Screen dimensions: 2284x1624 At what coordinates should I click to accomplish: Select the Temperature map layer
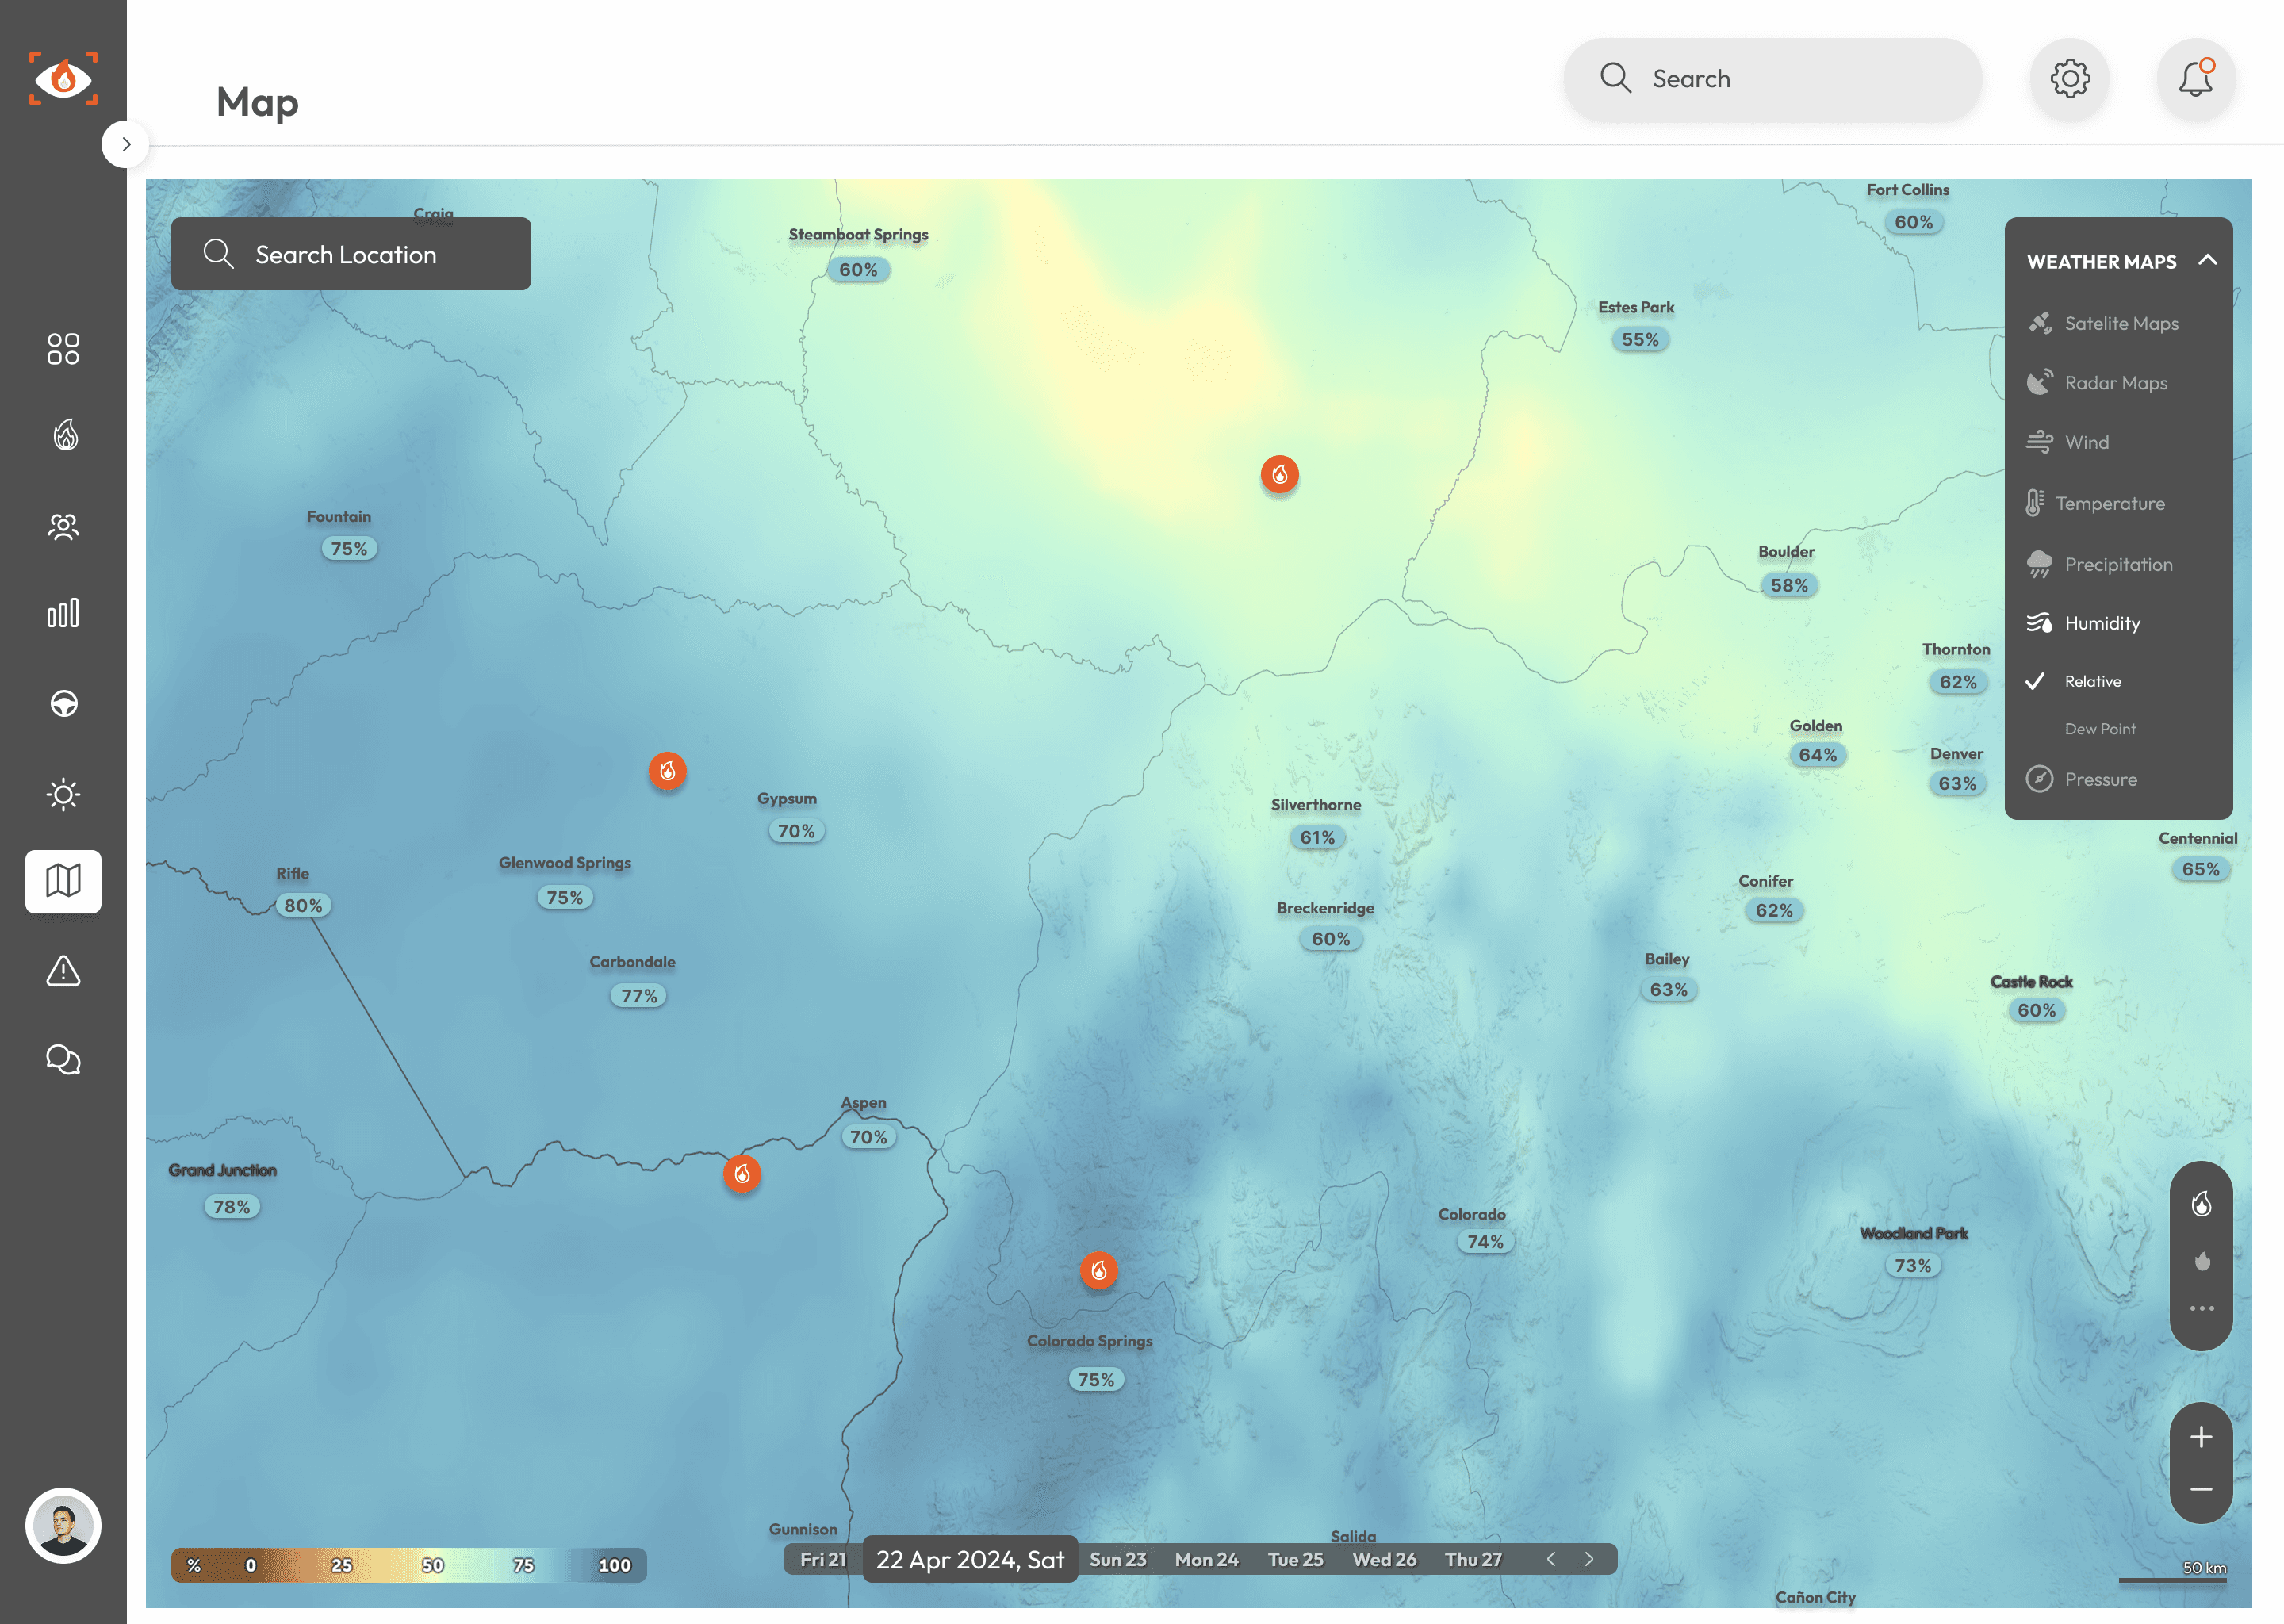tap(2096, 503)
